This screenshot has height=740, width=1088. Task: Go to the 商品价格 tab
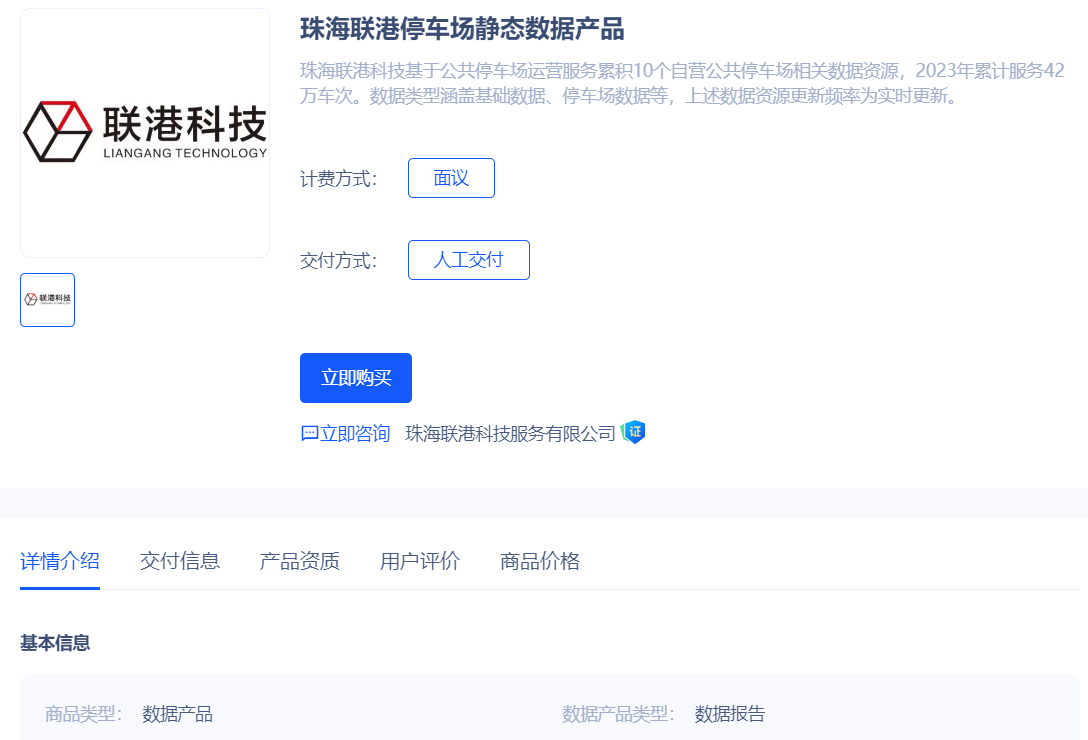540,561
